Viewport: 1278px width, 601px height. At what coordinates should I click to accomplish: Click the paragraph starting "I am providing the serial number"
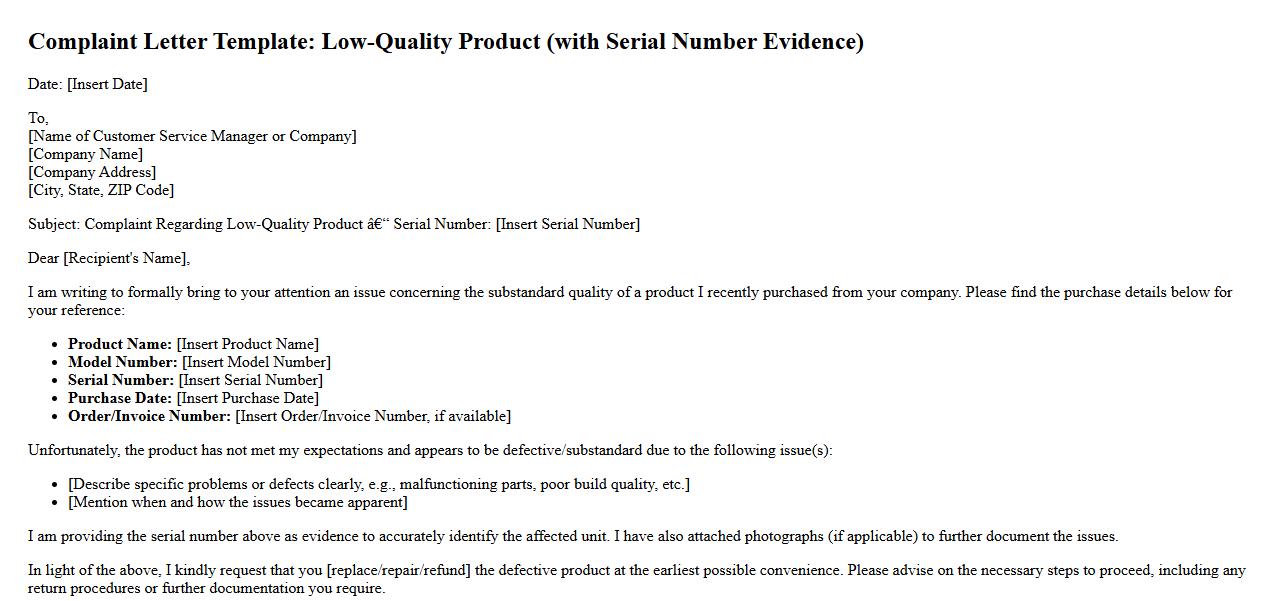pyautogui.click(x=572, y=536)
